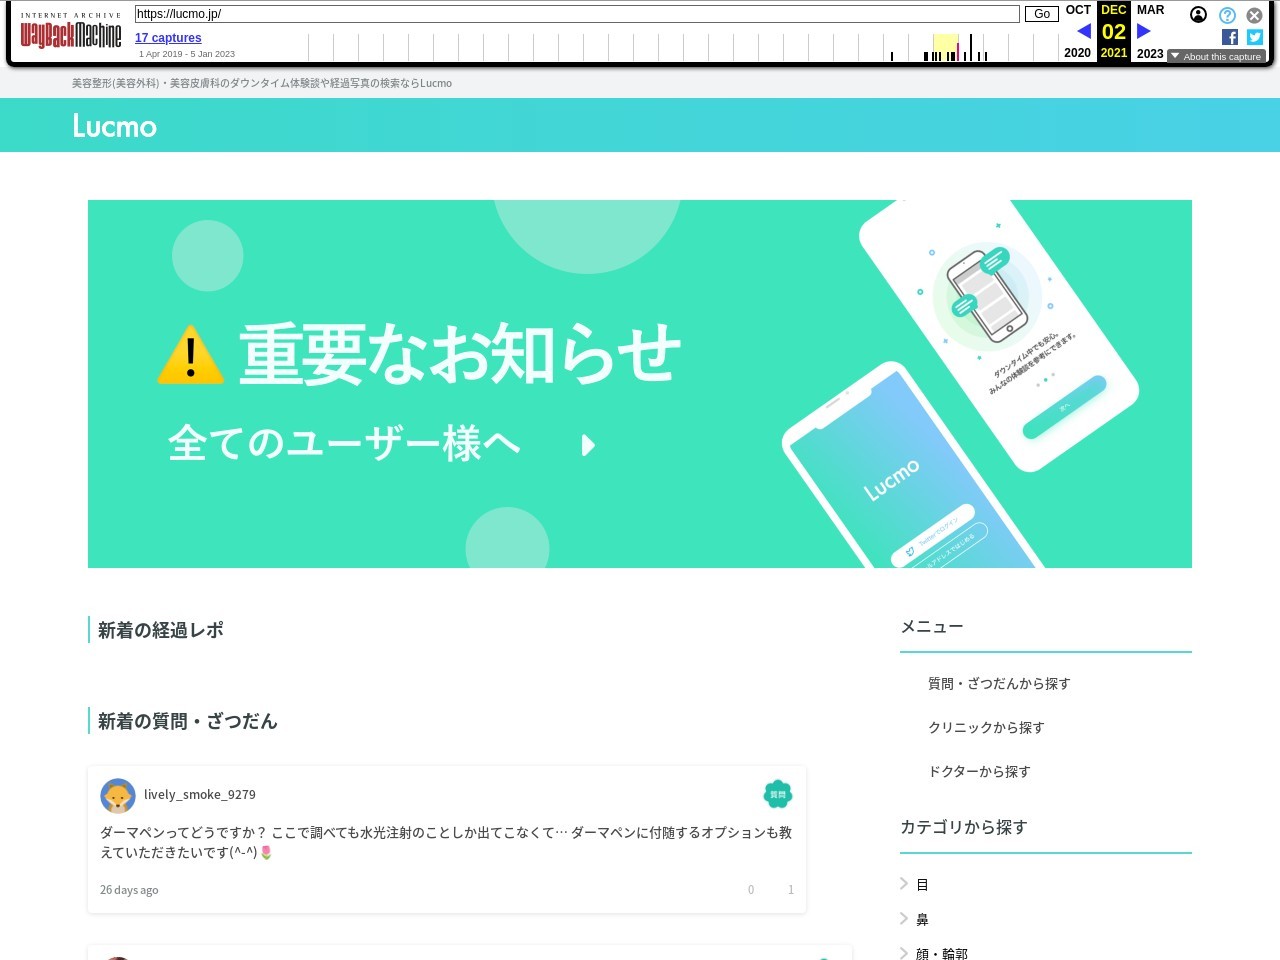Select the 鼻 category

tap(922, 920)
